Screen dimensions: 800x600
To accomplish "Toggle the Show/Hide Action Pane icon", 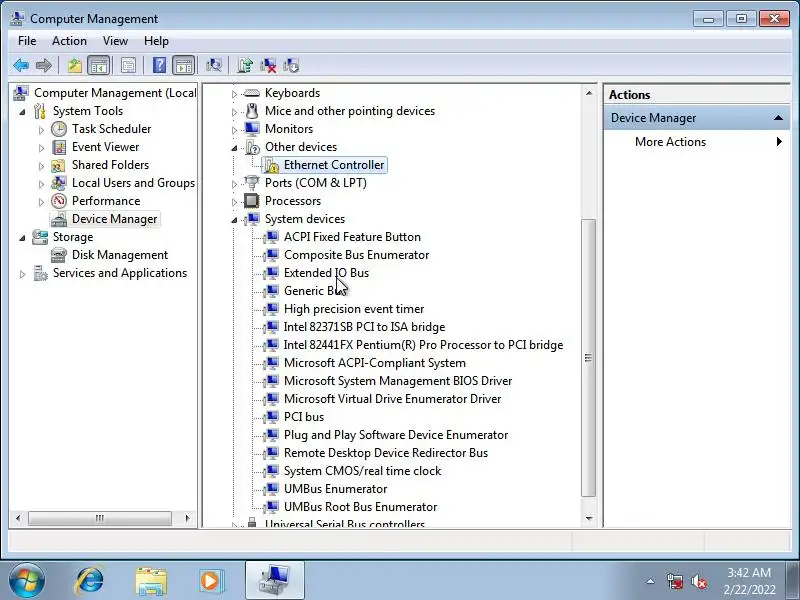I will (x=184, y=65).
